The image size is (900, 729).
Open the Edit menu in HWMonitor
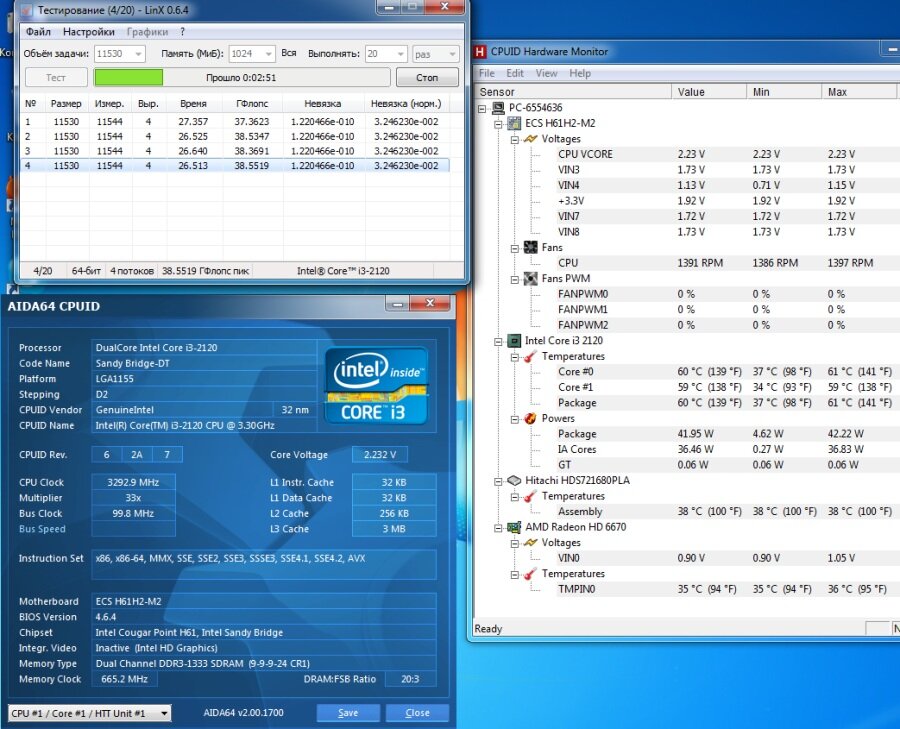pyautogui.click(x=515, y=73)
